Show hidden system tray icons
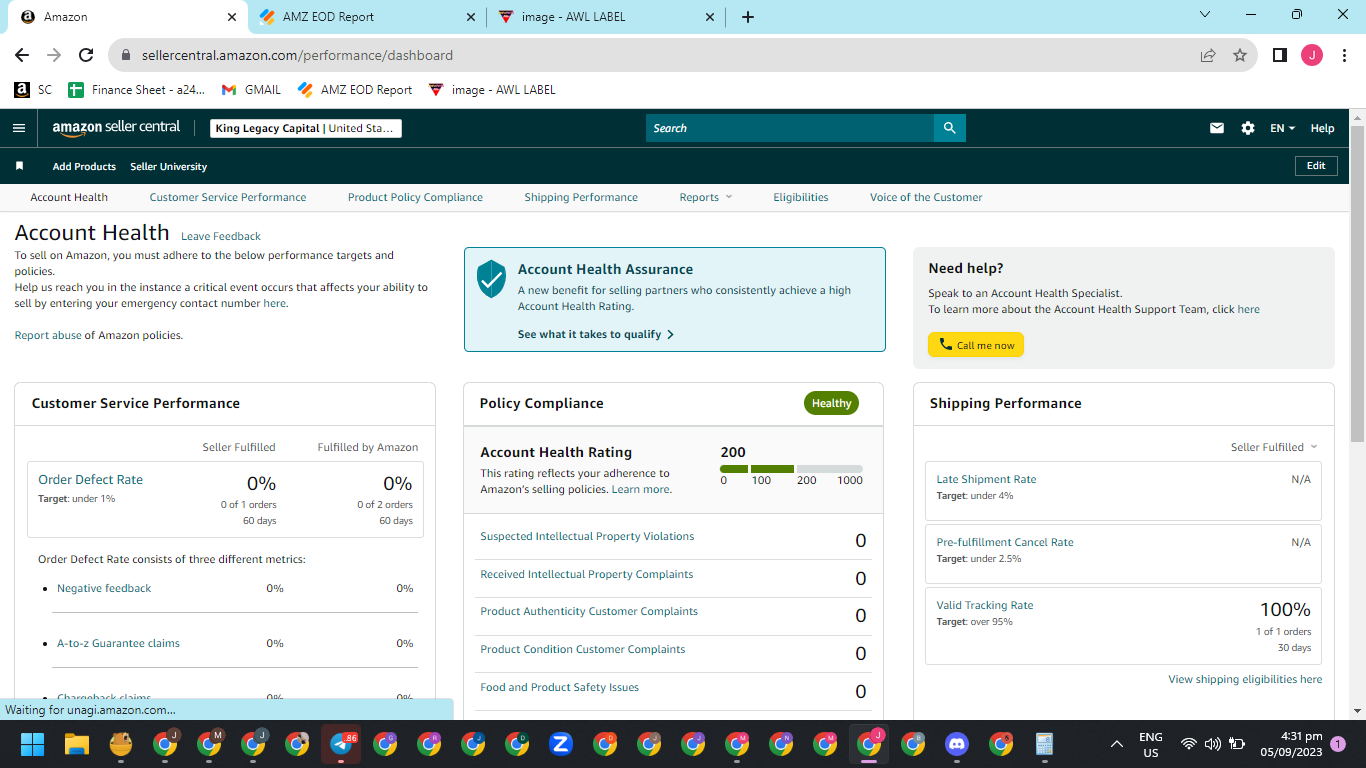Image resolution: width=1366 pixels, height=768 pixels. point(1116,744)
